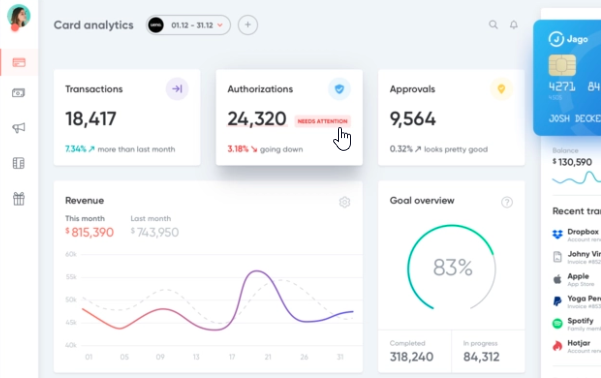The width and height of the screenshot is (601, 378).
Task: Click the Goal overview help icon
Action: click(507, 202)
